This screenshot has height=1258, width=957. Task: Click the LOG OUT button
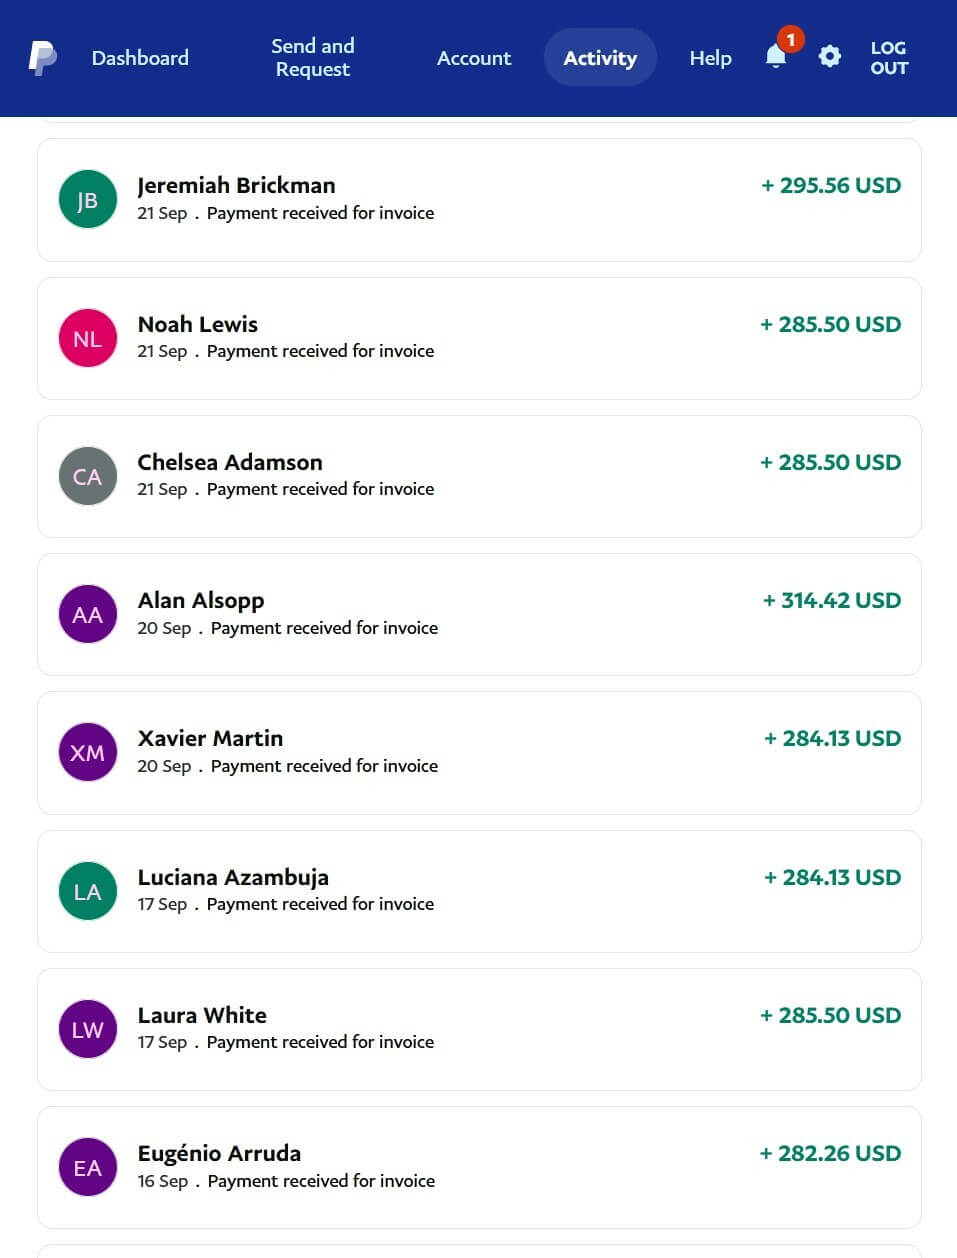pyautogui.click(x=889, y=58)
